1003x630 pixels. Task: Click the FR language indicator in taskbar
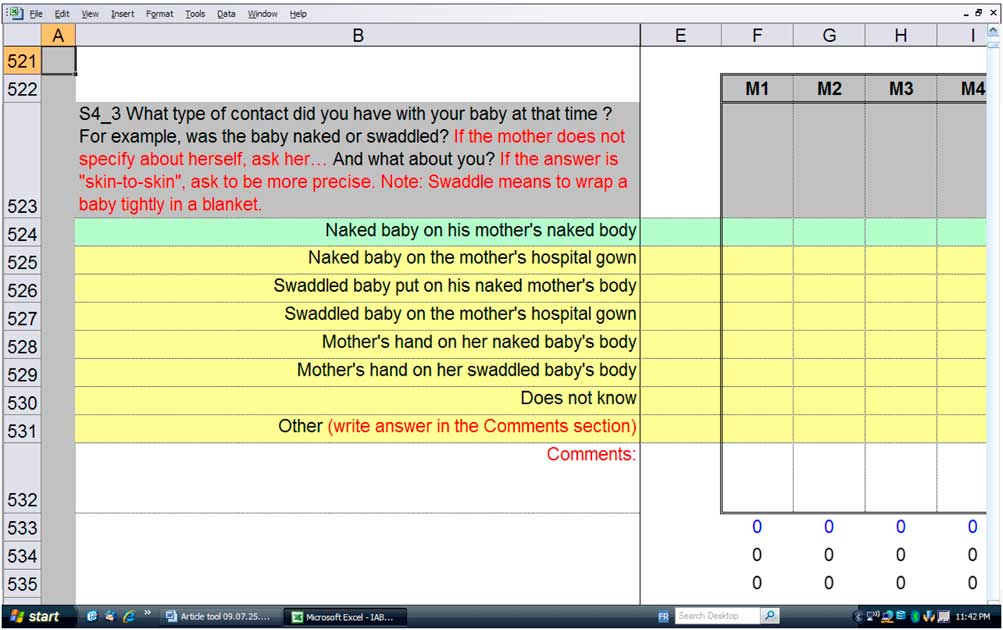664,617
